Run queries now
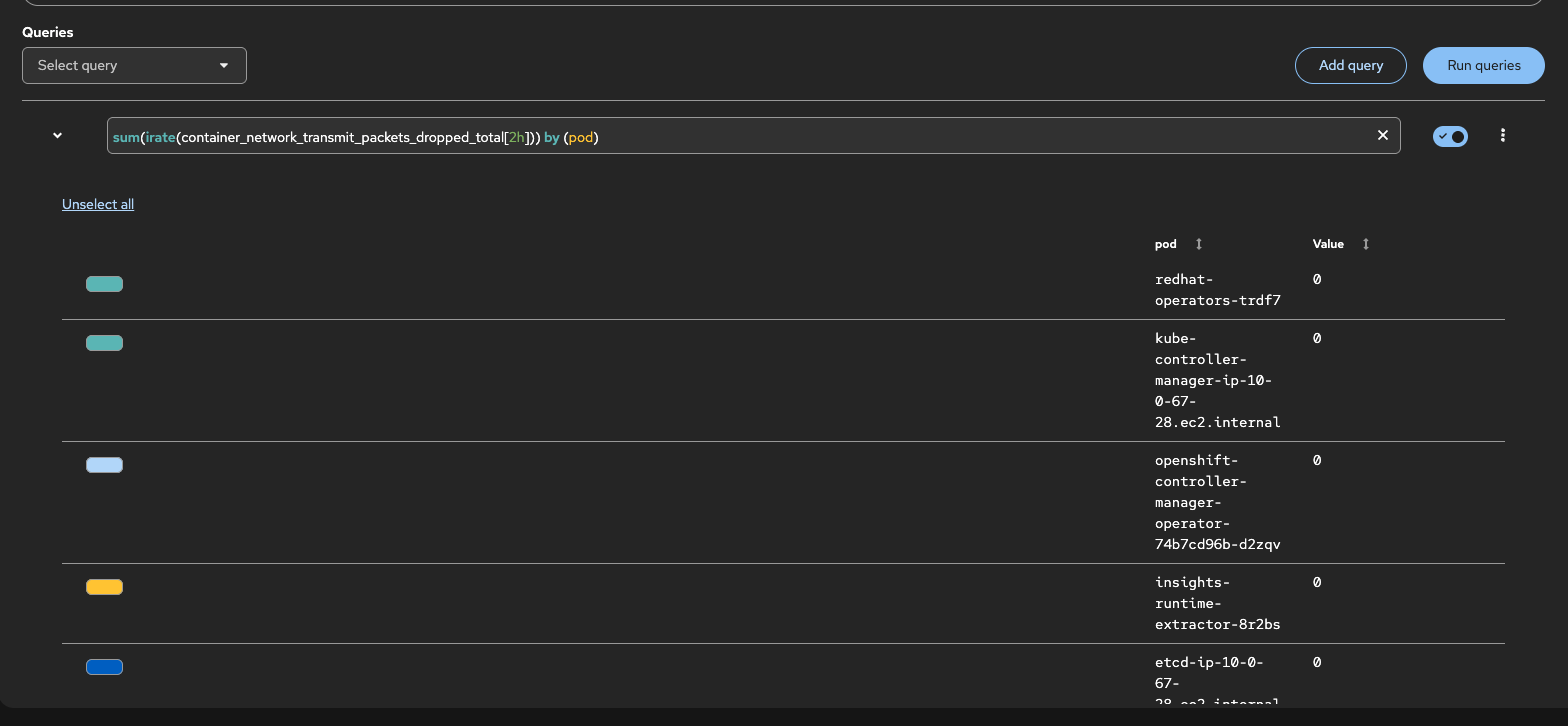 tap(1483, 66)
